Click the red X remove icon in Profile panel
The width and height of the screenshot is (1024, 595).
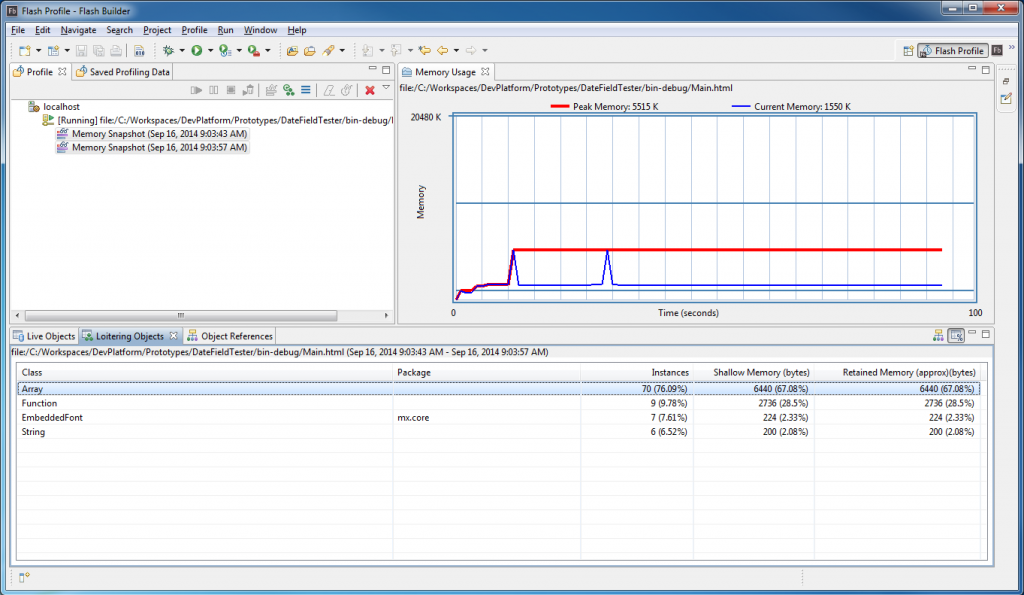point(370,90)
